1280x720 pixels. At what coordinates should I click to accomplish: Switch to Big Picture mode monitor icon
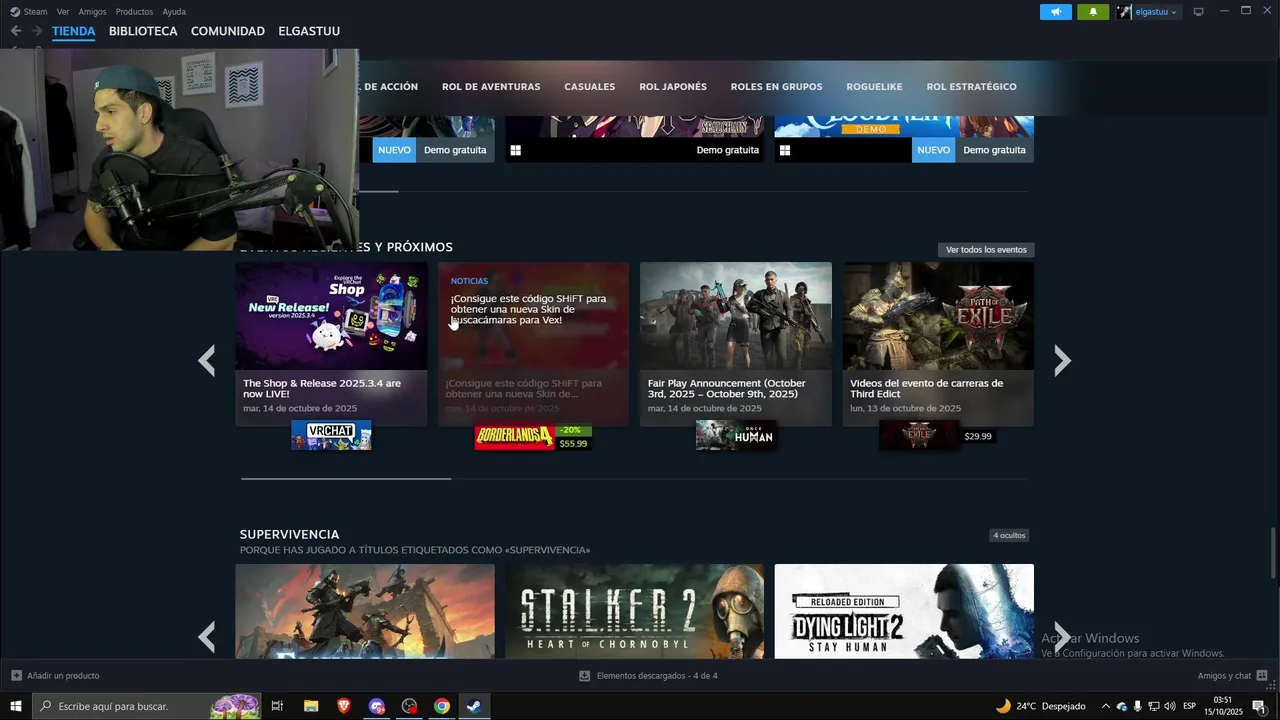(x=1198, y=12)
